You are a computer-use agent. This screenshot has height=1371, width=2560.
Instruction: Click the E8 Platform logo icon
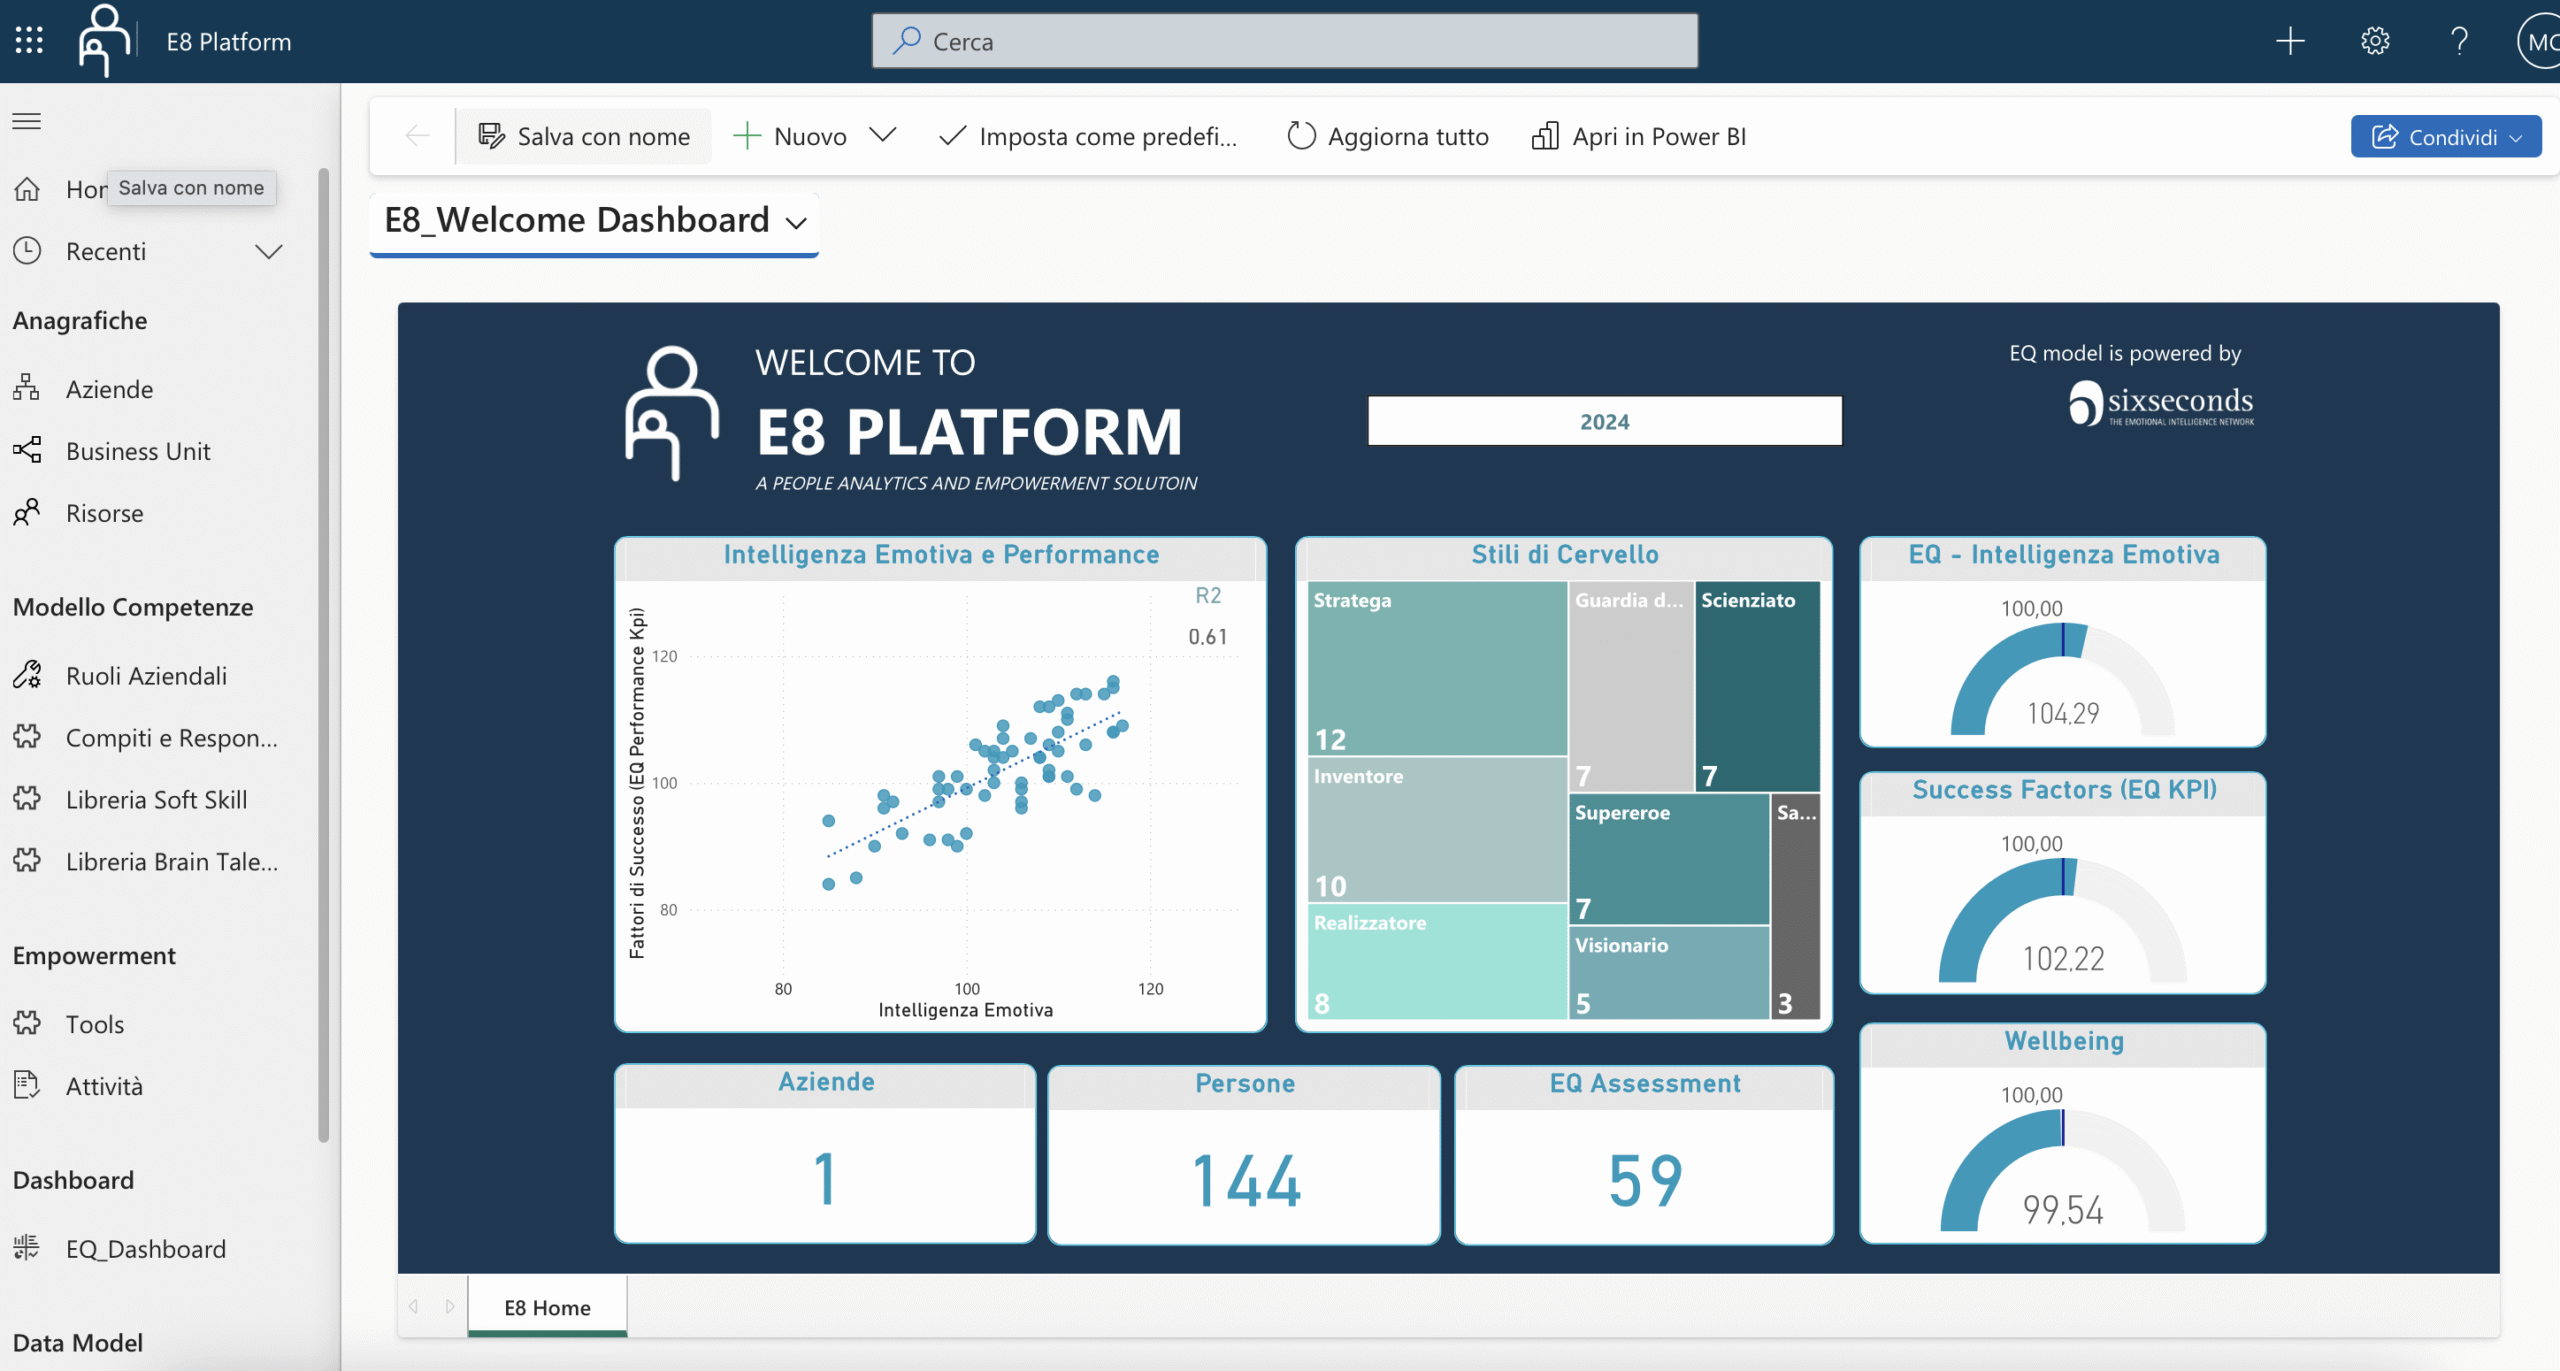[104, 40]
